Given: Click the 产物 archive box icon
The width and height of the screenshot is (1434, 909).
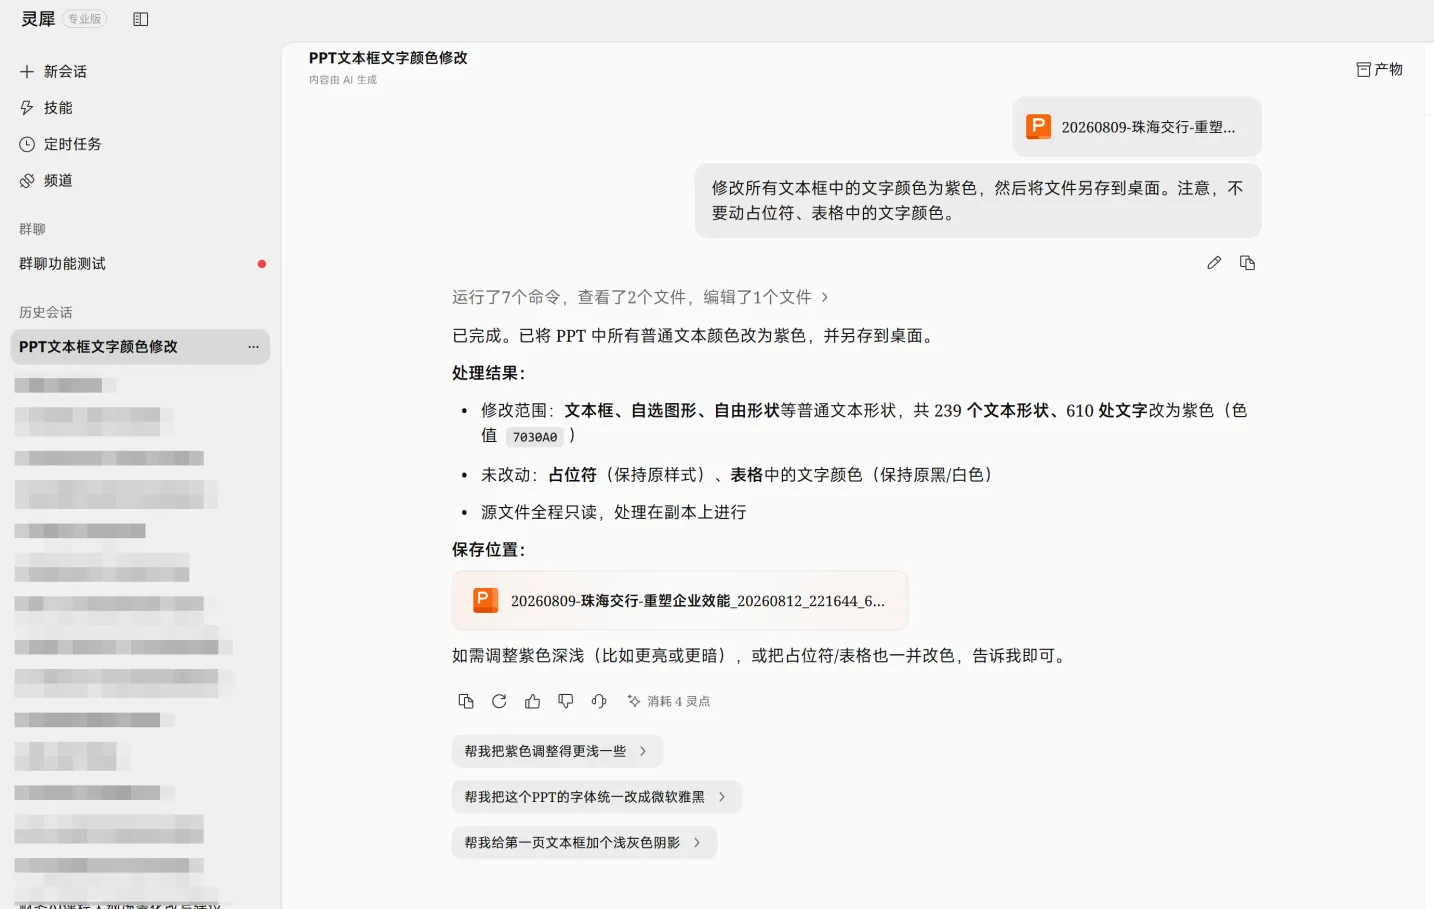Looking at the screenshot, I should pos(1363,69).
